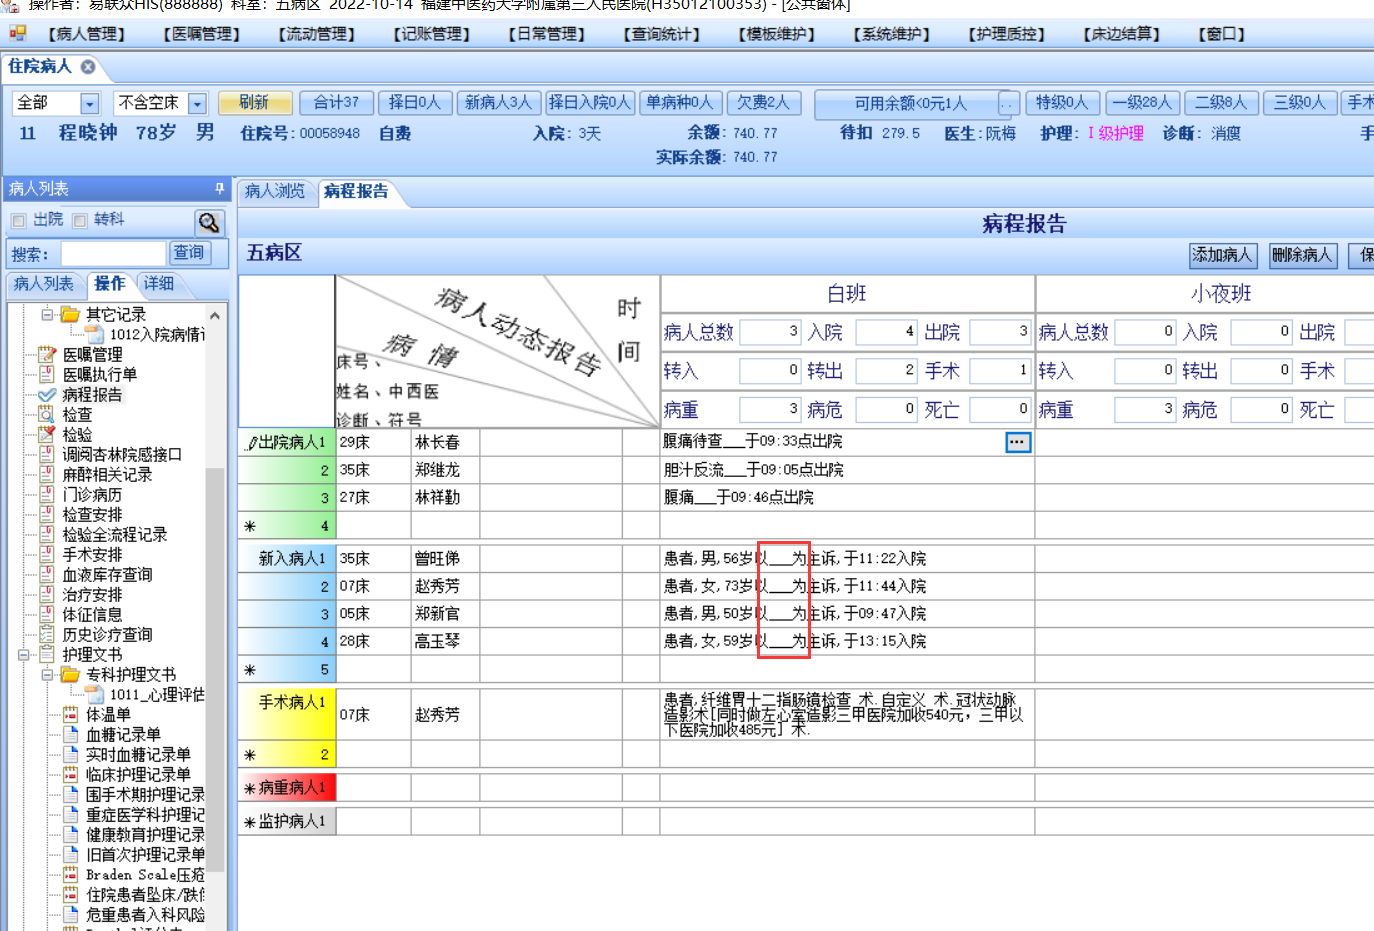Image resolution: width=1374 pixels, height=931 pixels.
Task: Select the 体征信息 tree item
Action: [92, 615]
